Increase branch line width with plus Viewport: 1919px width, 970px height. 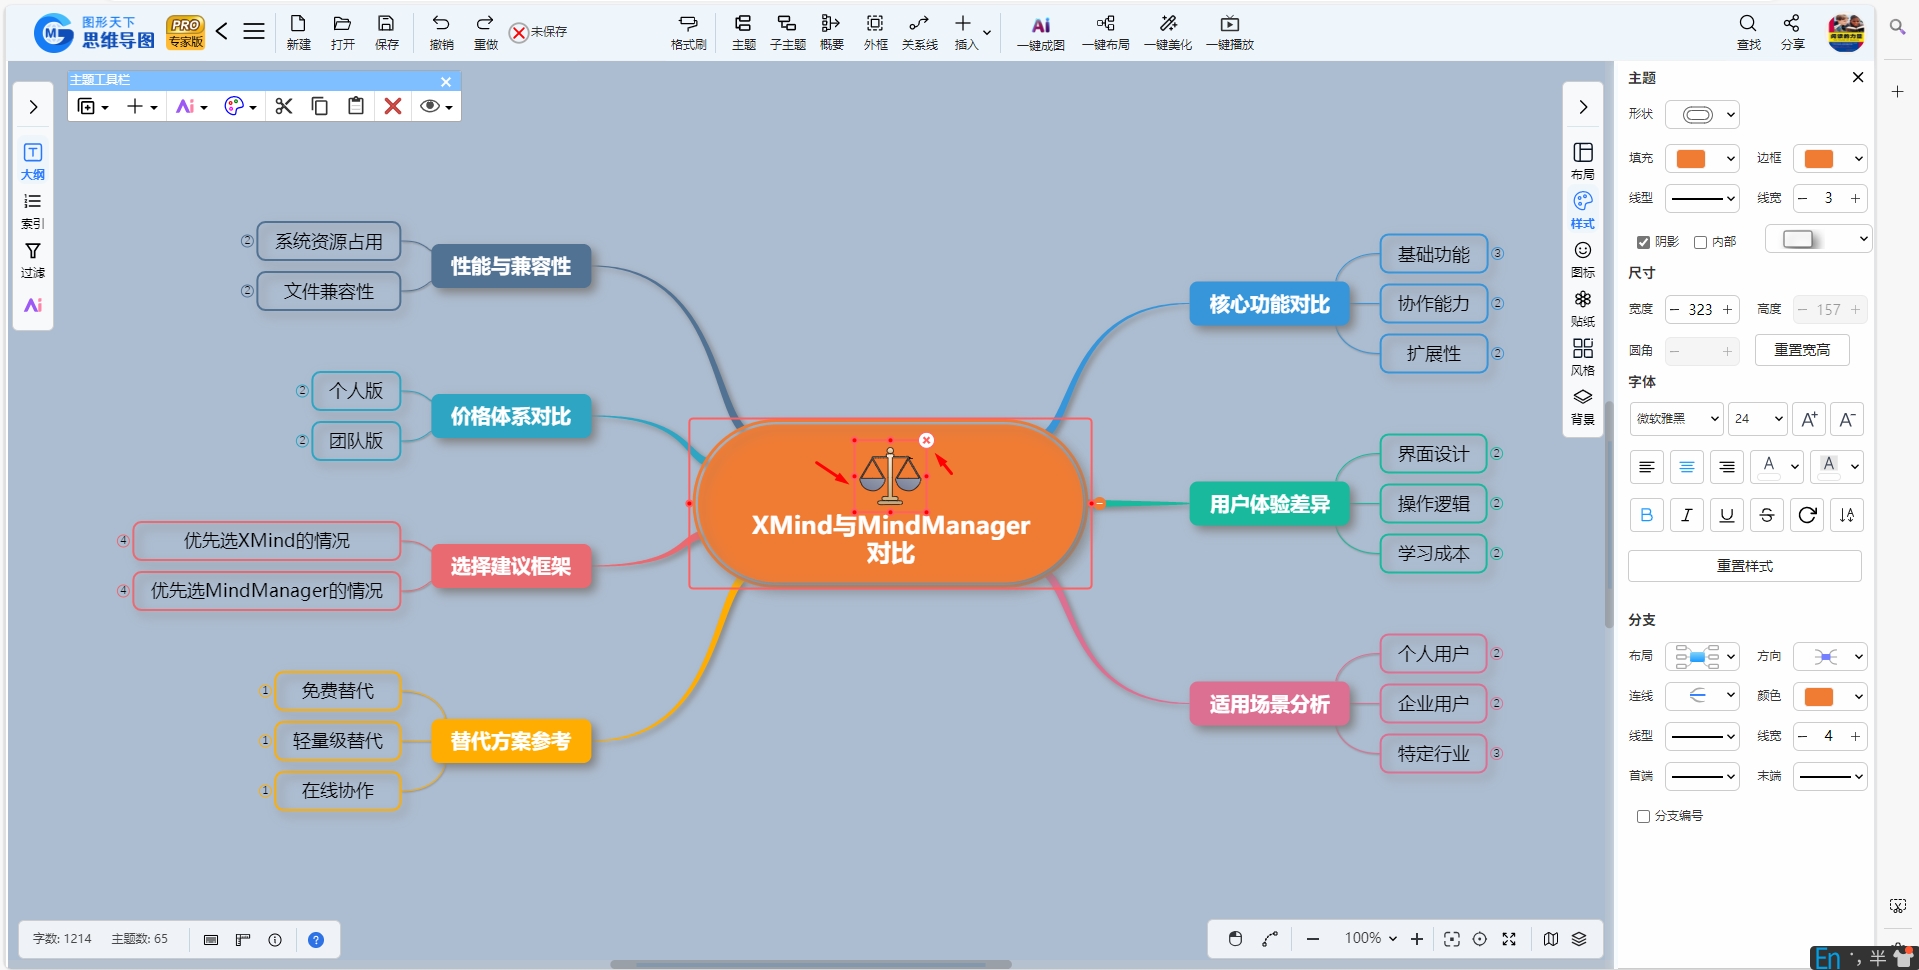1855,737
